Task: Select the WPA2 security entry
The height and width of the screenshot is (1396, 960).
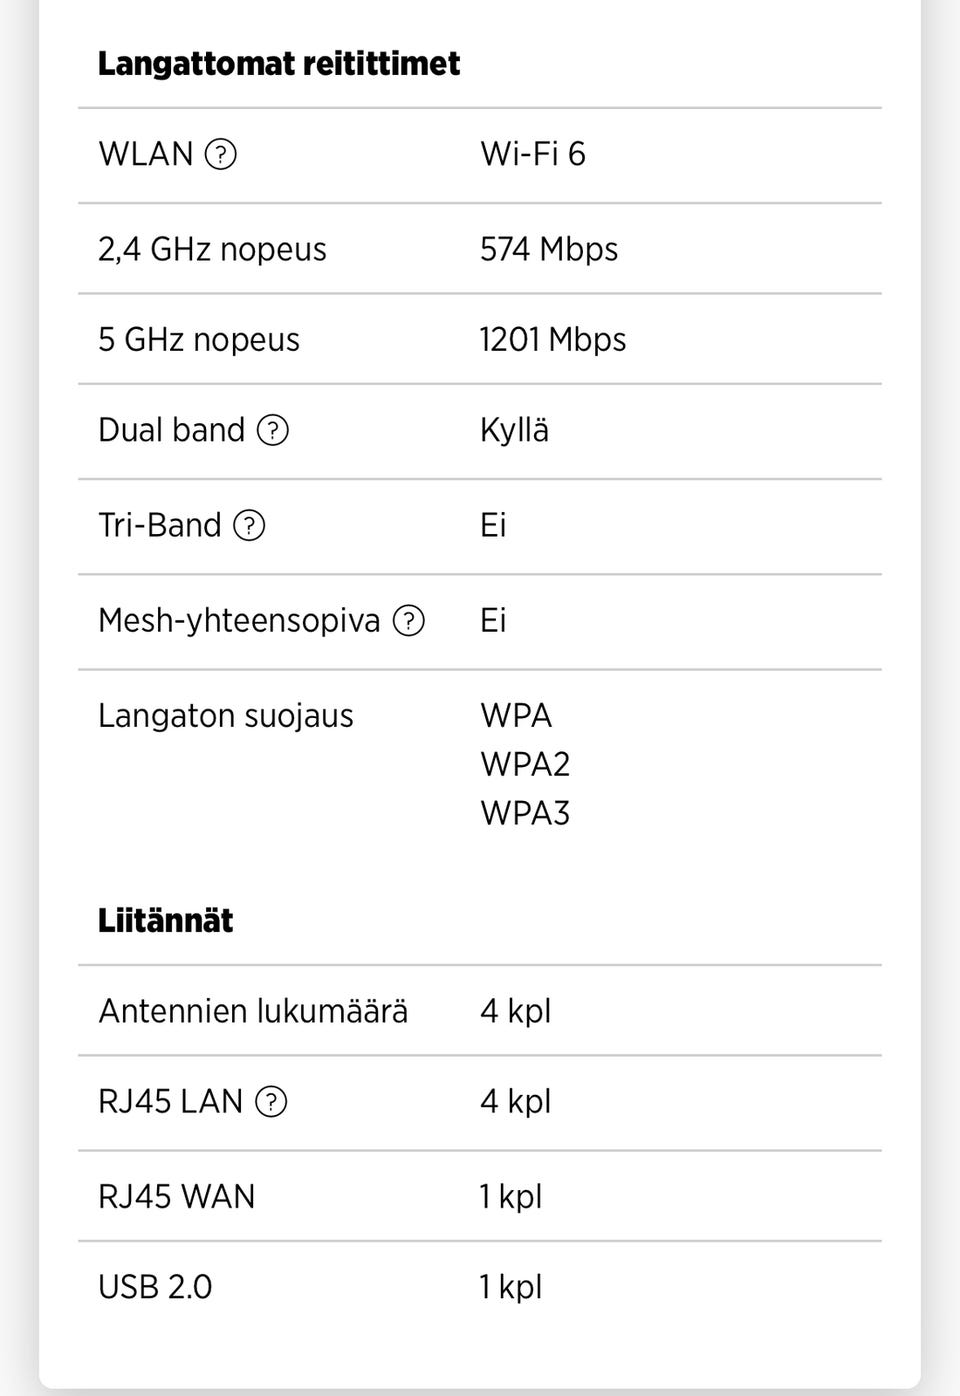Action: (524, 764)
